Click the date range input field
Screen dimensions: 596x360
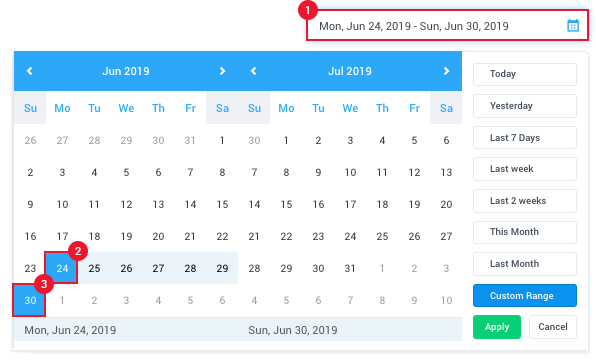click(x=447, y=25)
